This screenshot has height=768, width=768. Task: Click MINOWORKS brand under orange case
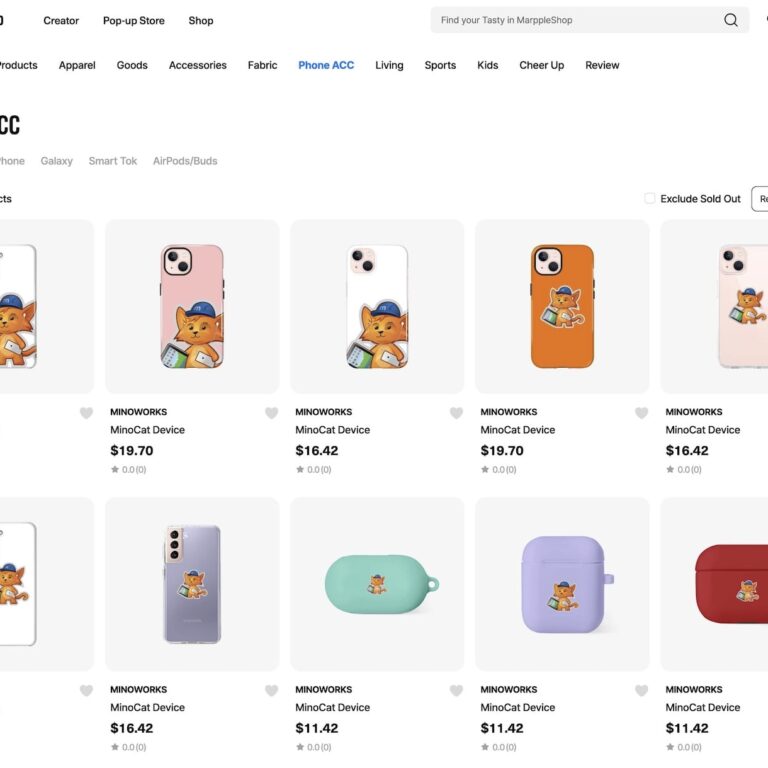click(x=508, y=412)
